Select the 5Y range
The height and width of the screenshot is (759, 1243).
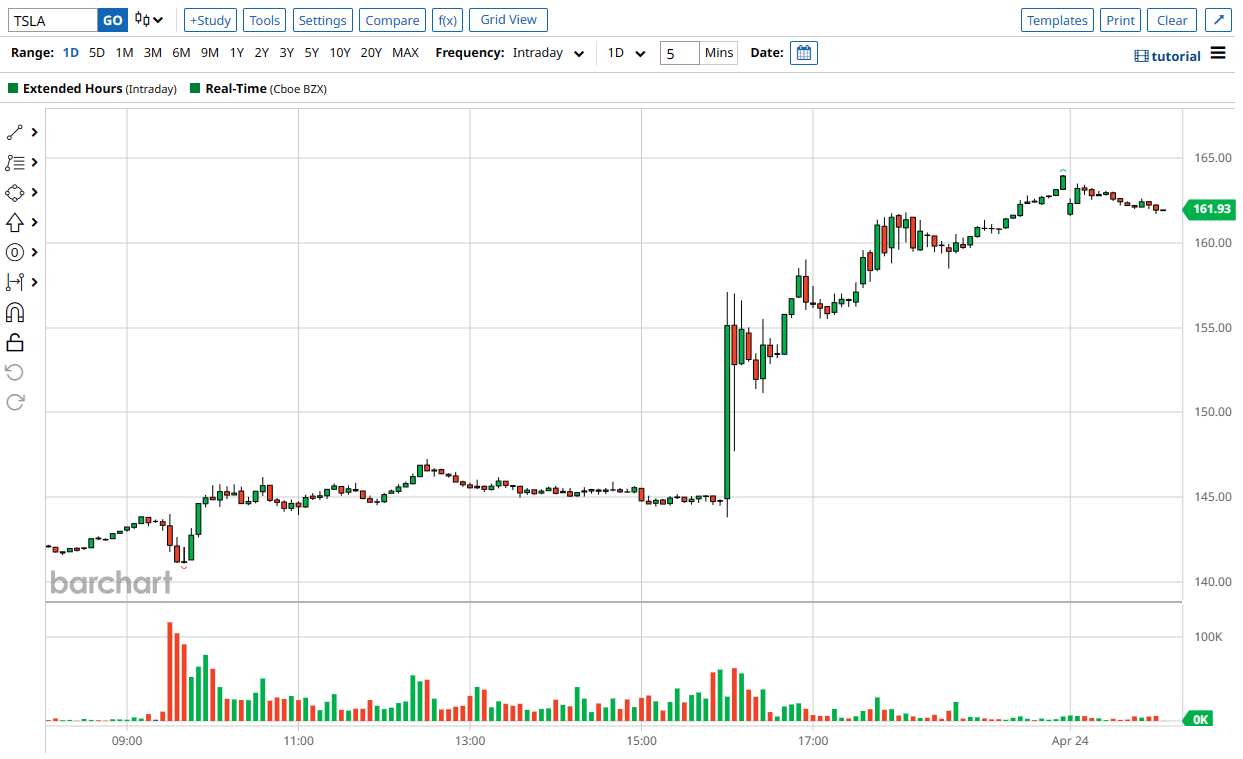(312, 53)
